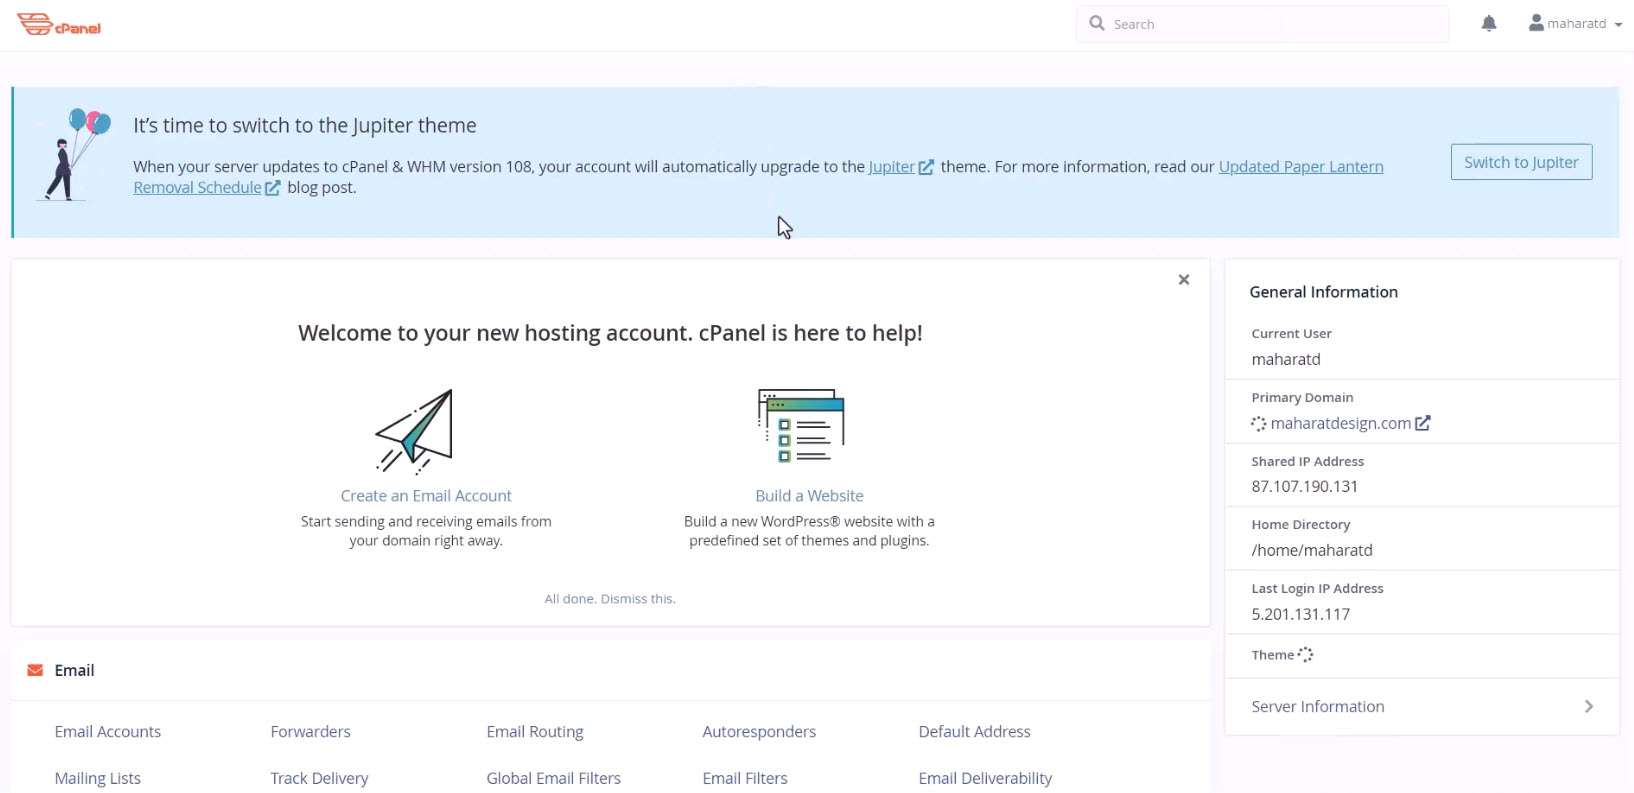Open Create an Email Account link
Screen dimensions: 1634x793
(x=426, y=496)
